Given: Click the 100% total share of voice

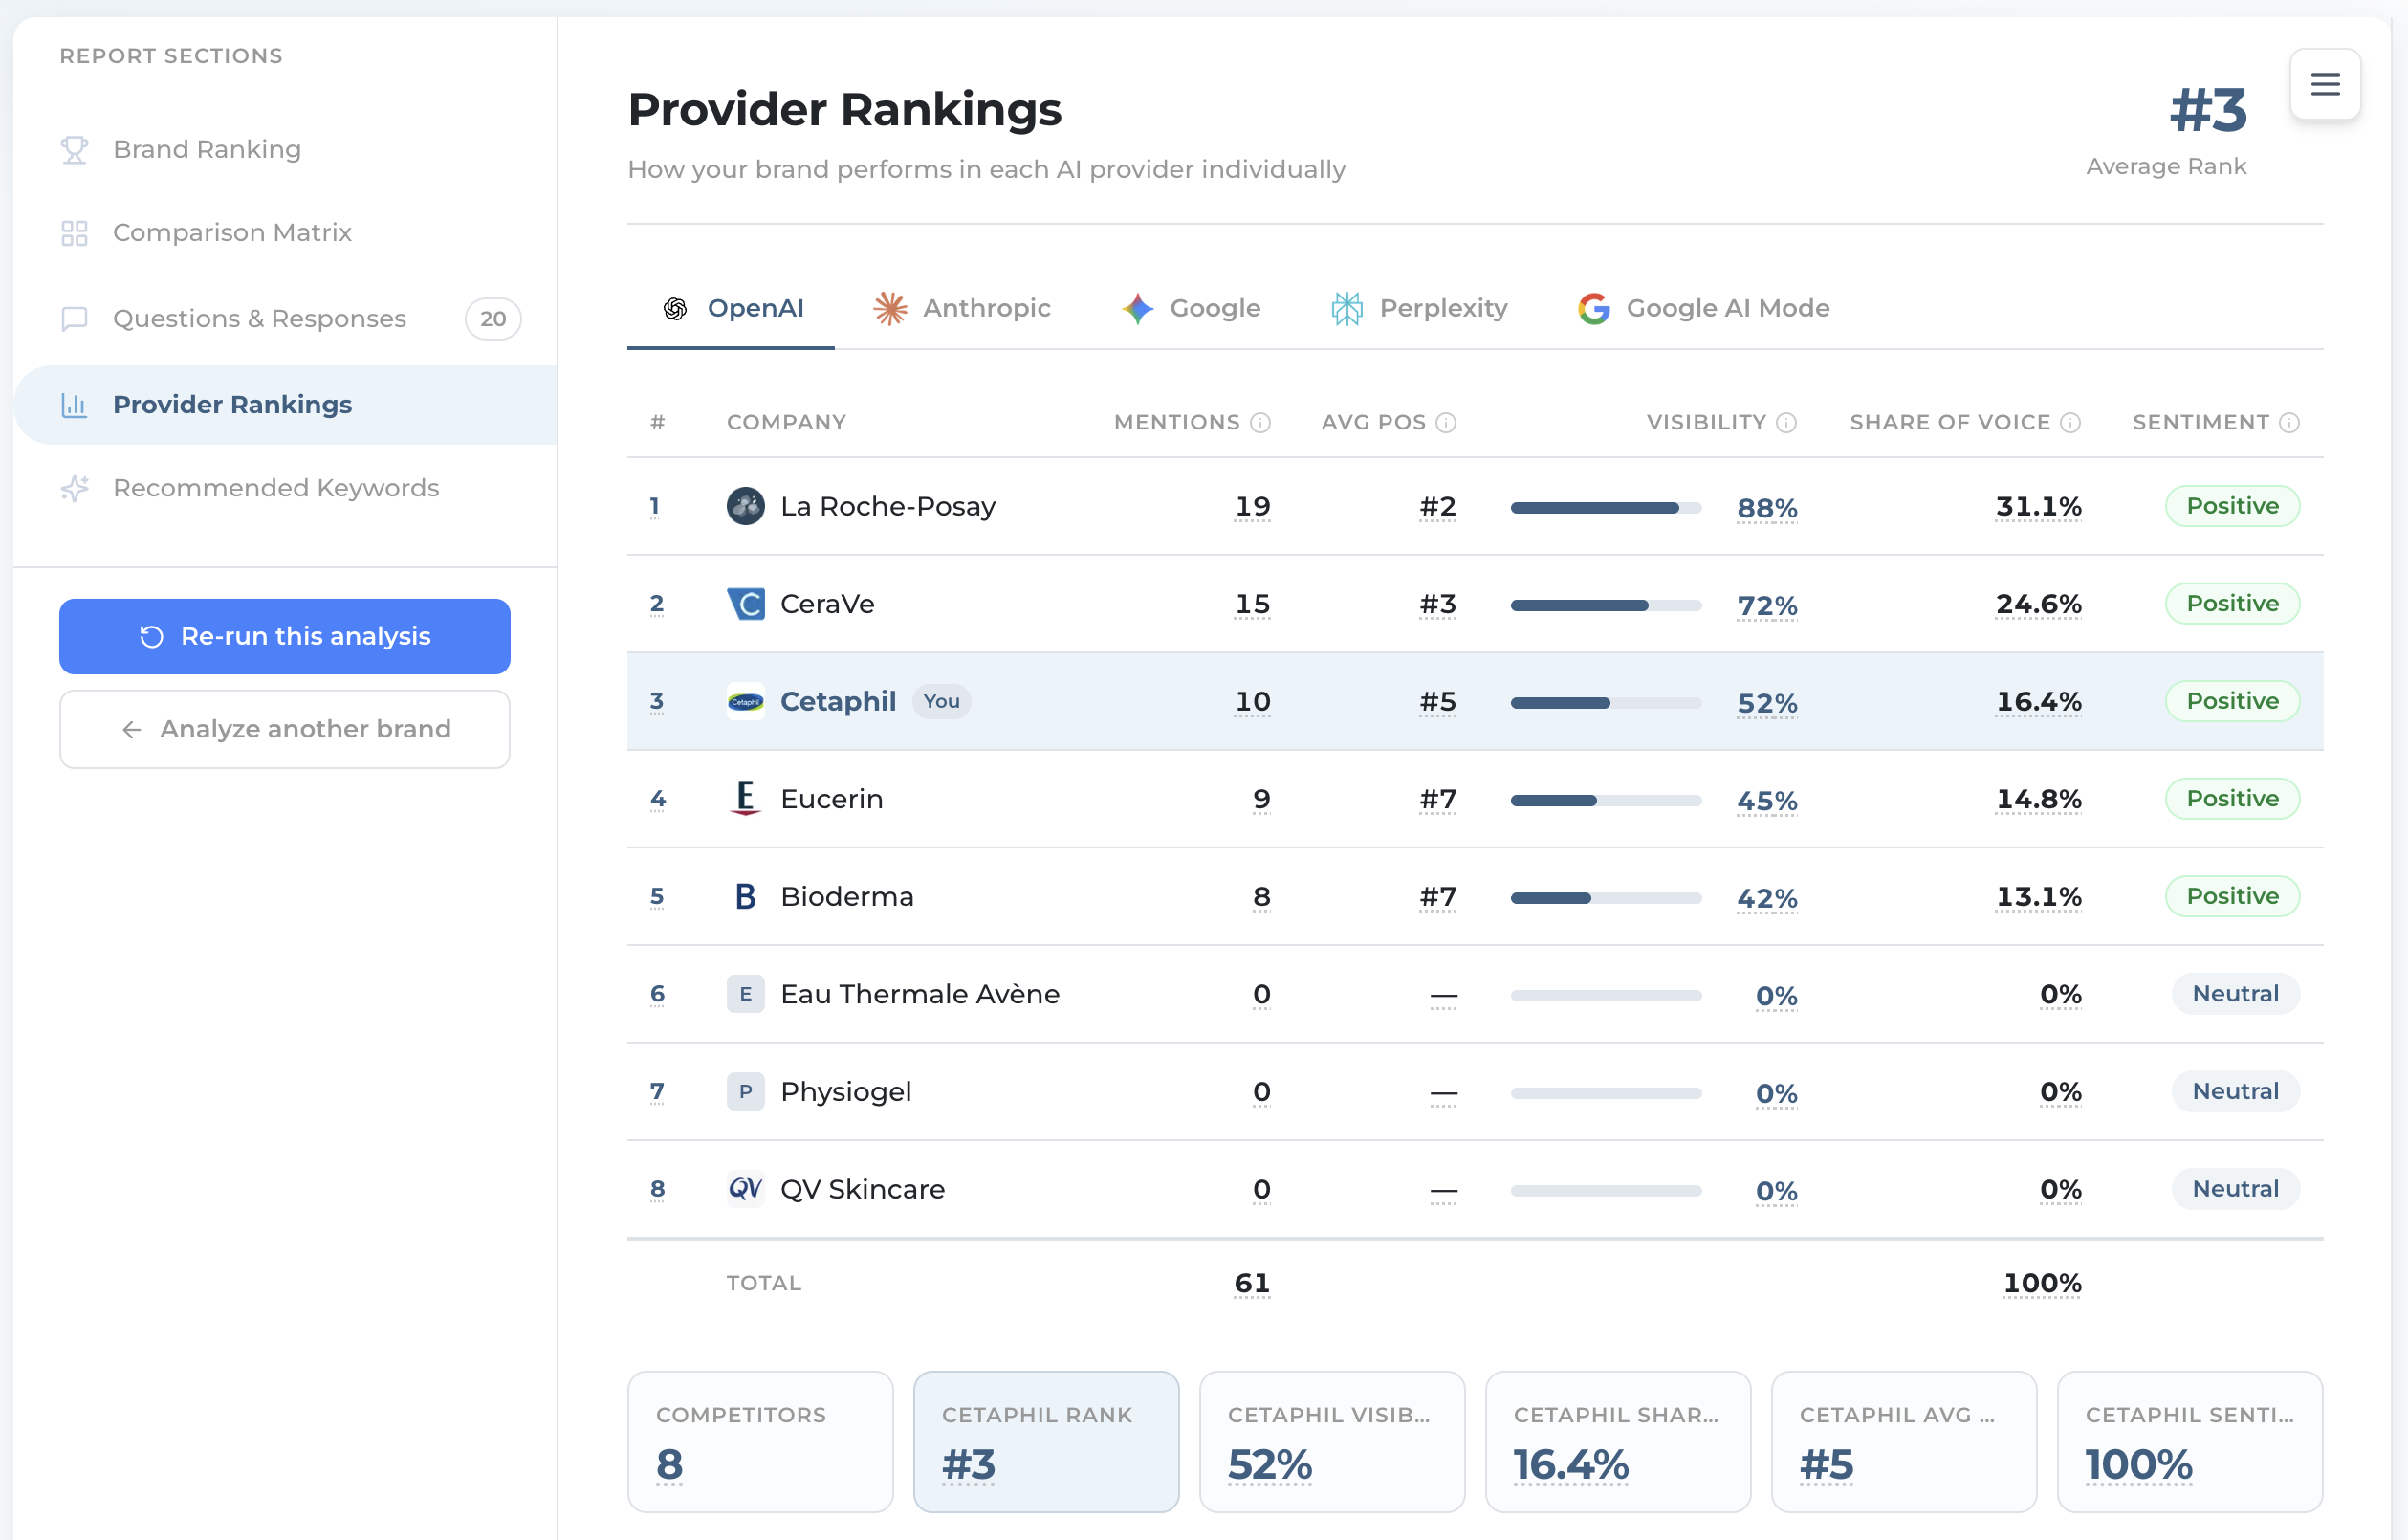Looking at the screenshot, I should pyautogui.click(x=2043, y=1284).
